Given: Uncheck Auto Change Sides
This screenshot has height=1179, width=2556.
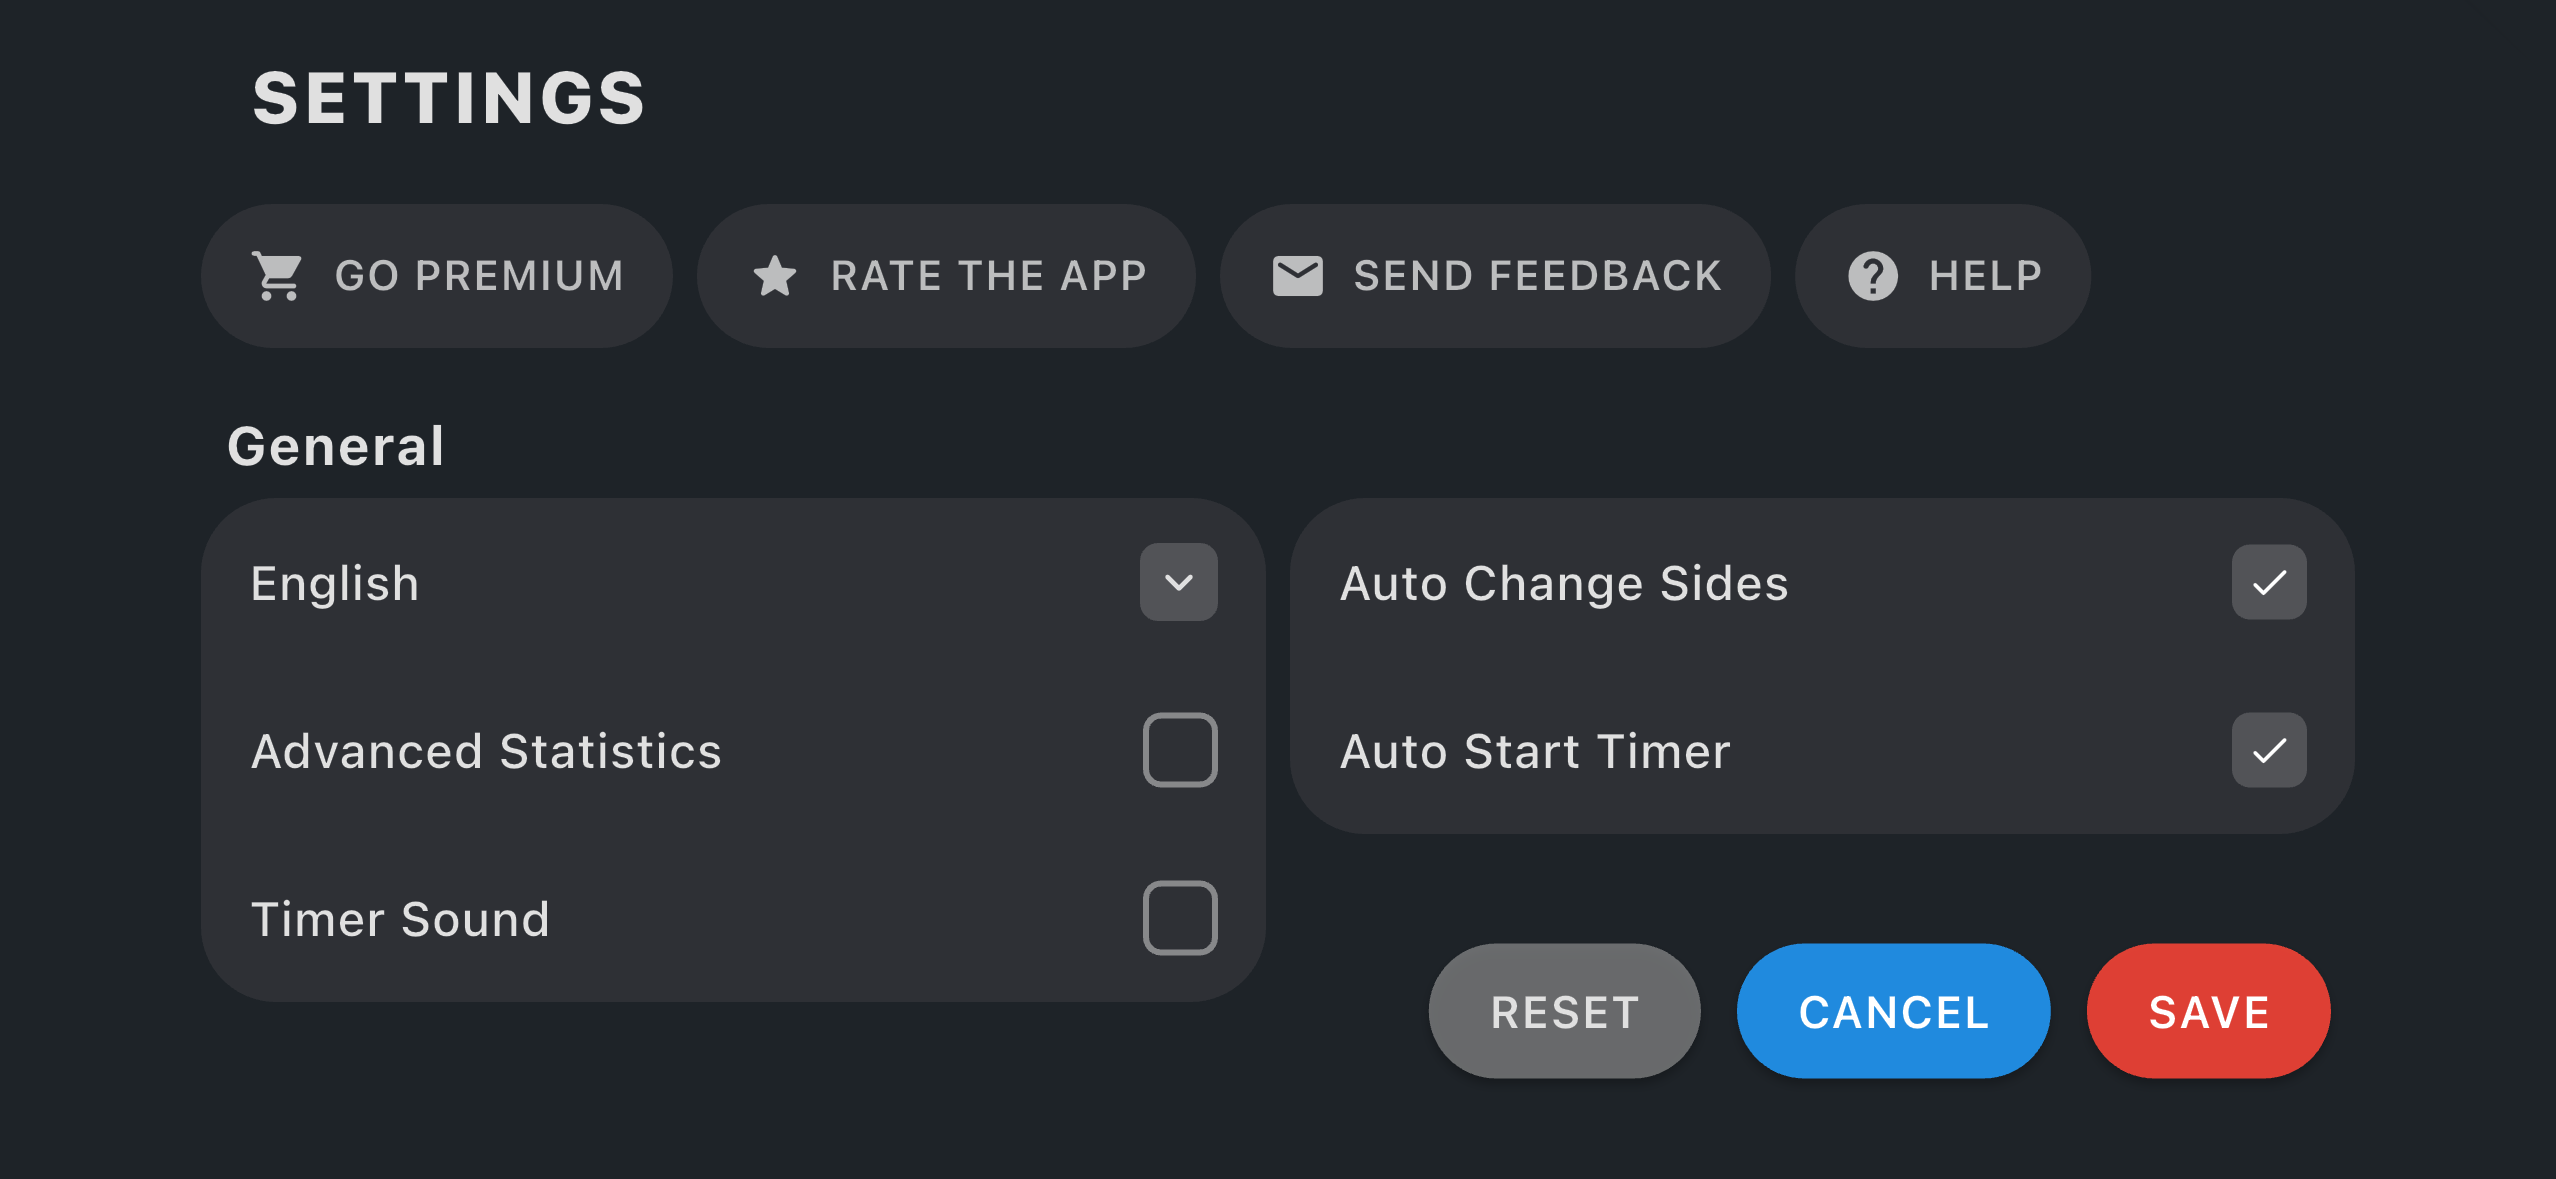Looking at the screenshot, I should (2268, 582).
